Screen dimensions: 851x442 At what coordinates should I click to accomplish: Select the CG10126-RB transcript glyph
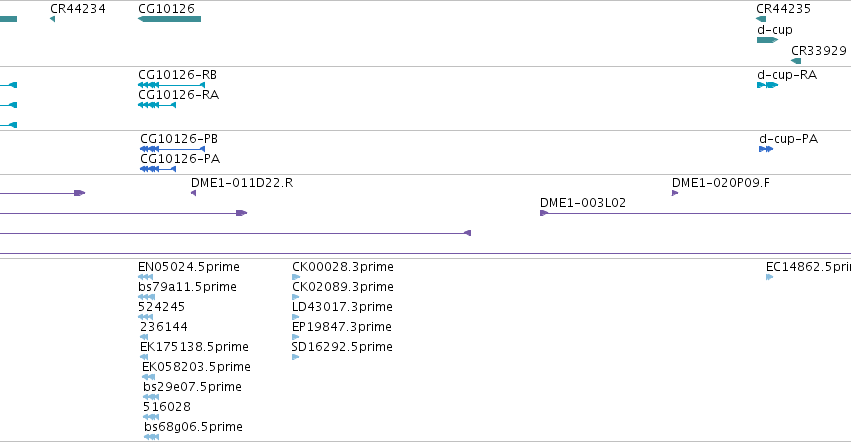tap(172, 85)
